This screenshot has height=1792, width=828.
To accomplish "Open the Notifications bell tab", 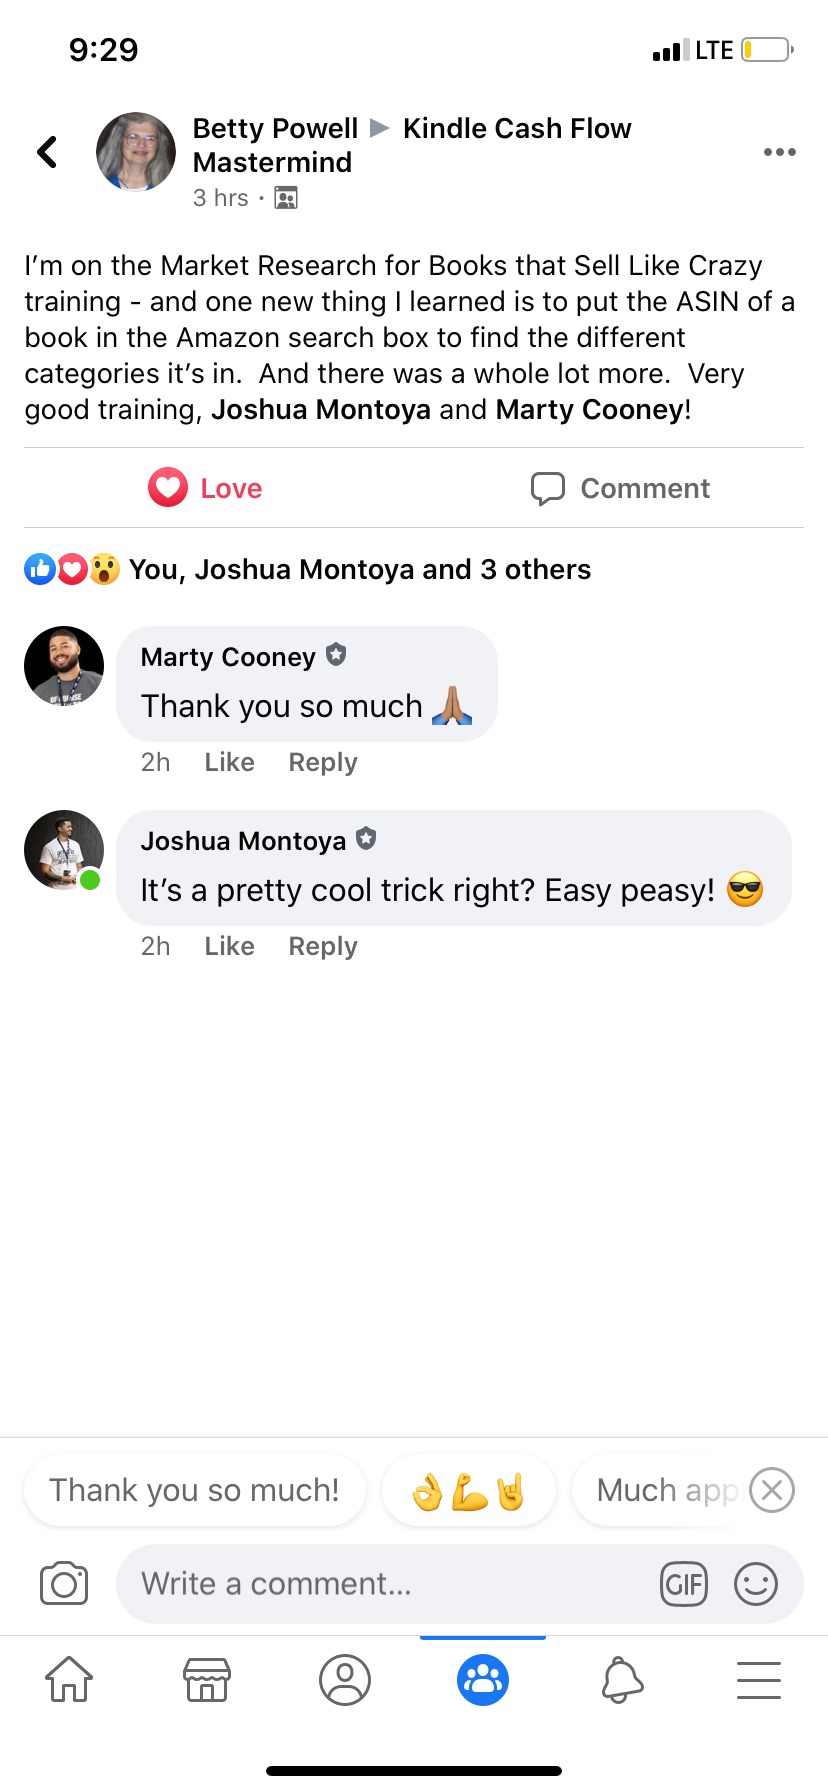I will tap(621, 1679).
